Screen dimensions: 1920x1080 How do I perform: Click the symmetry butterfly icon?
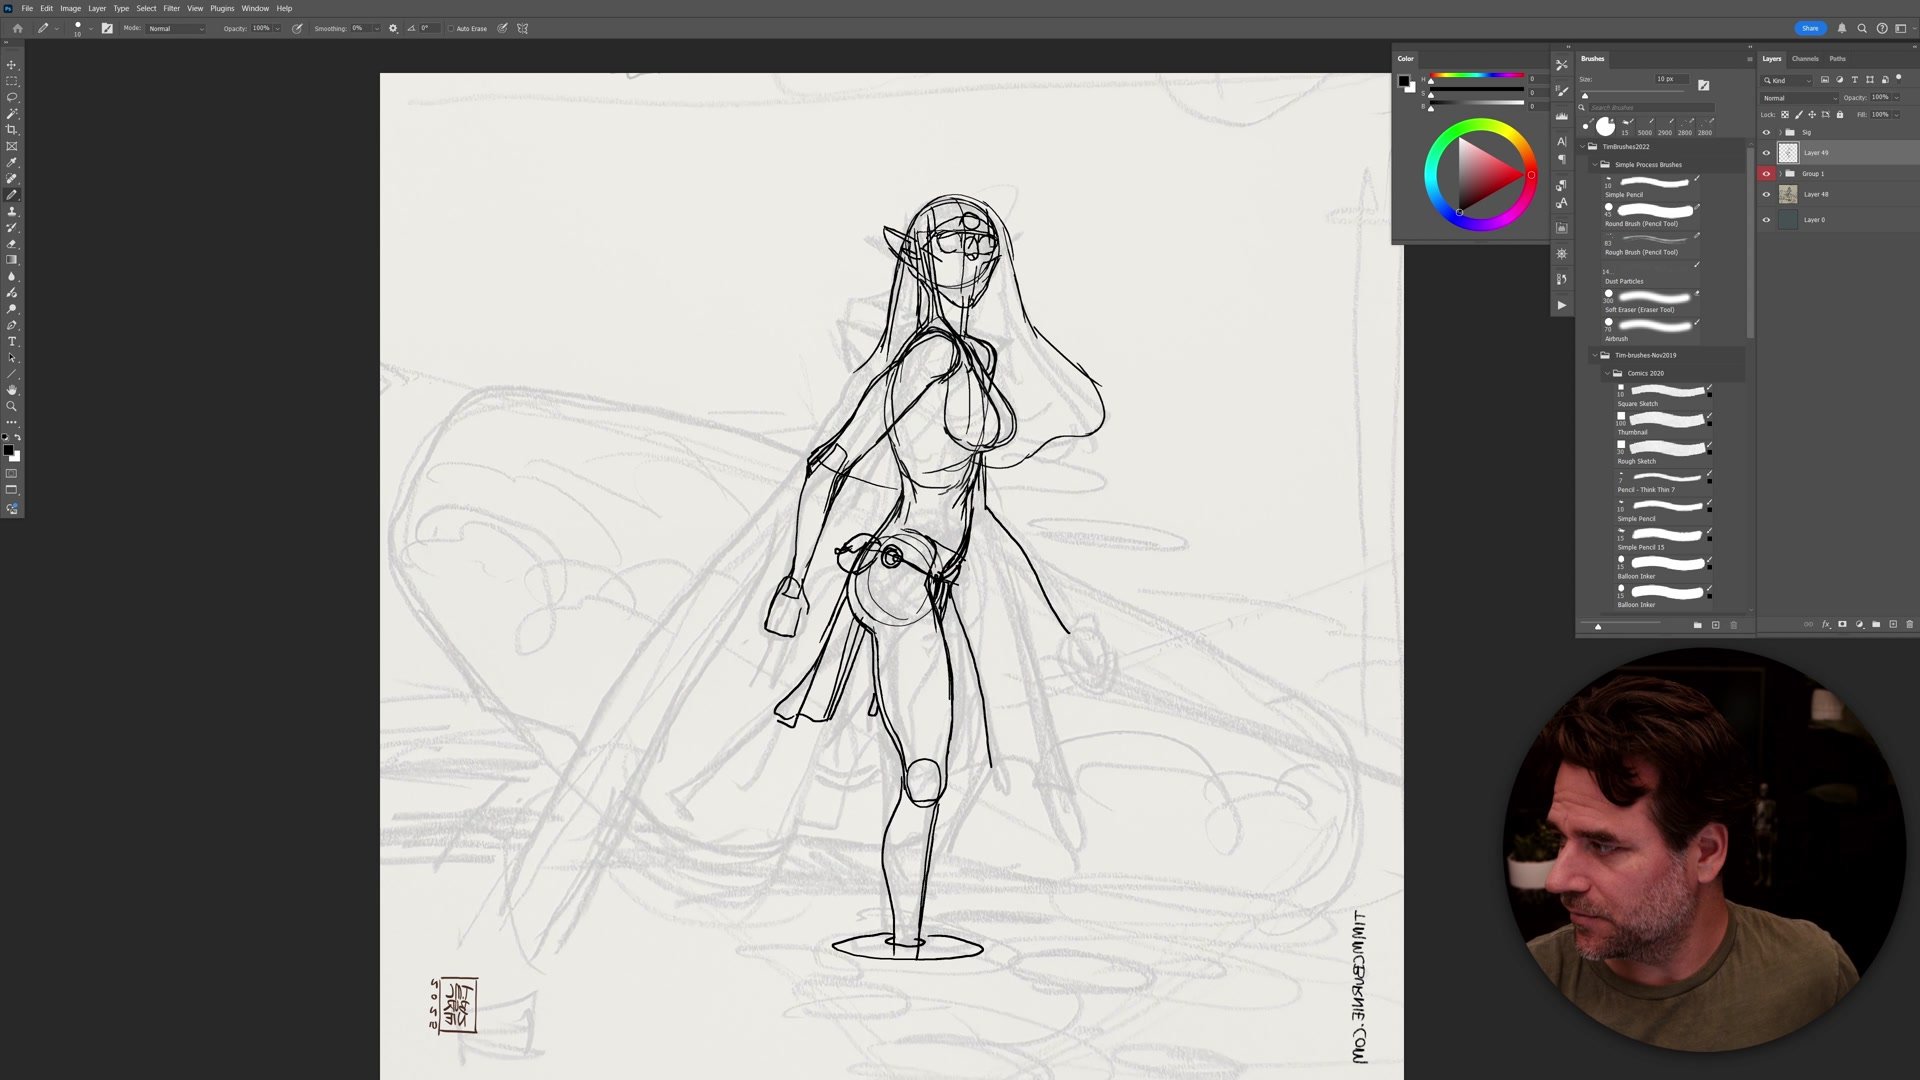pos(522,28)
